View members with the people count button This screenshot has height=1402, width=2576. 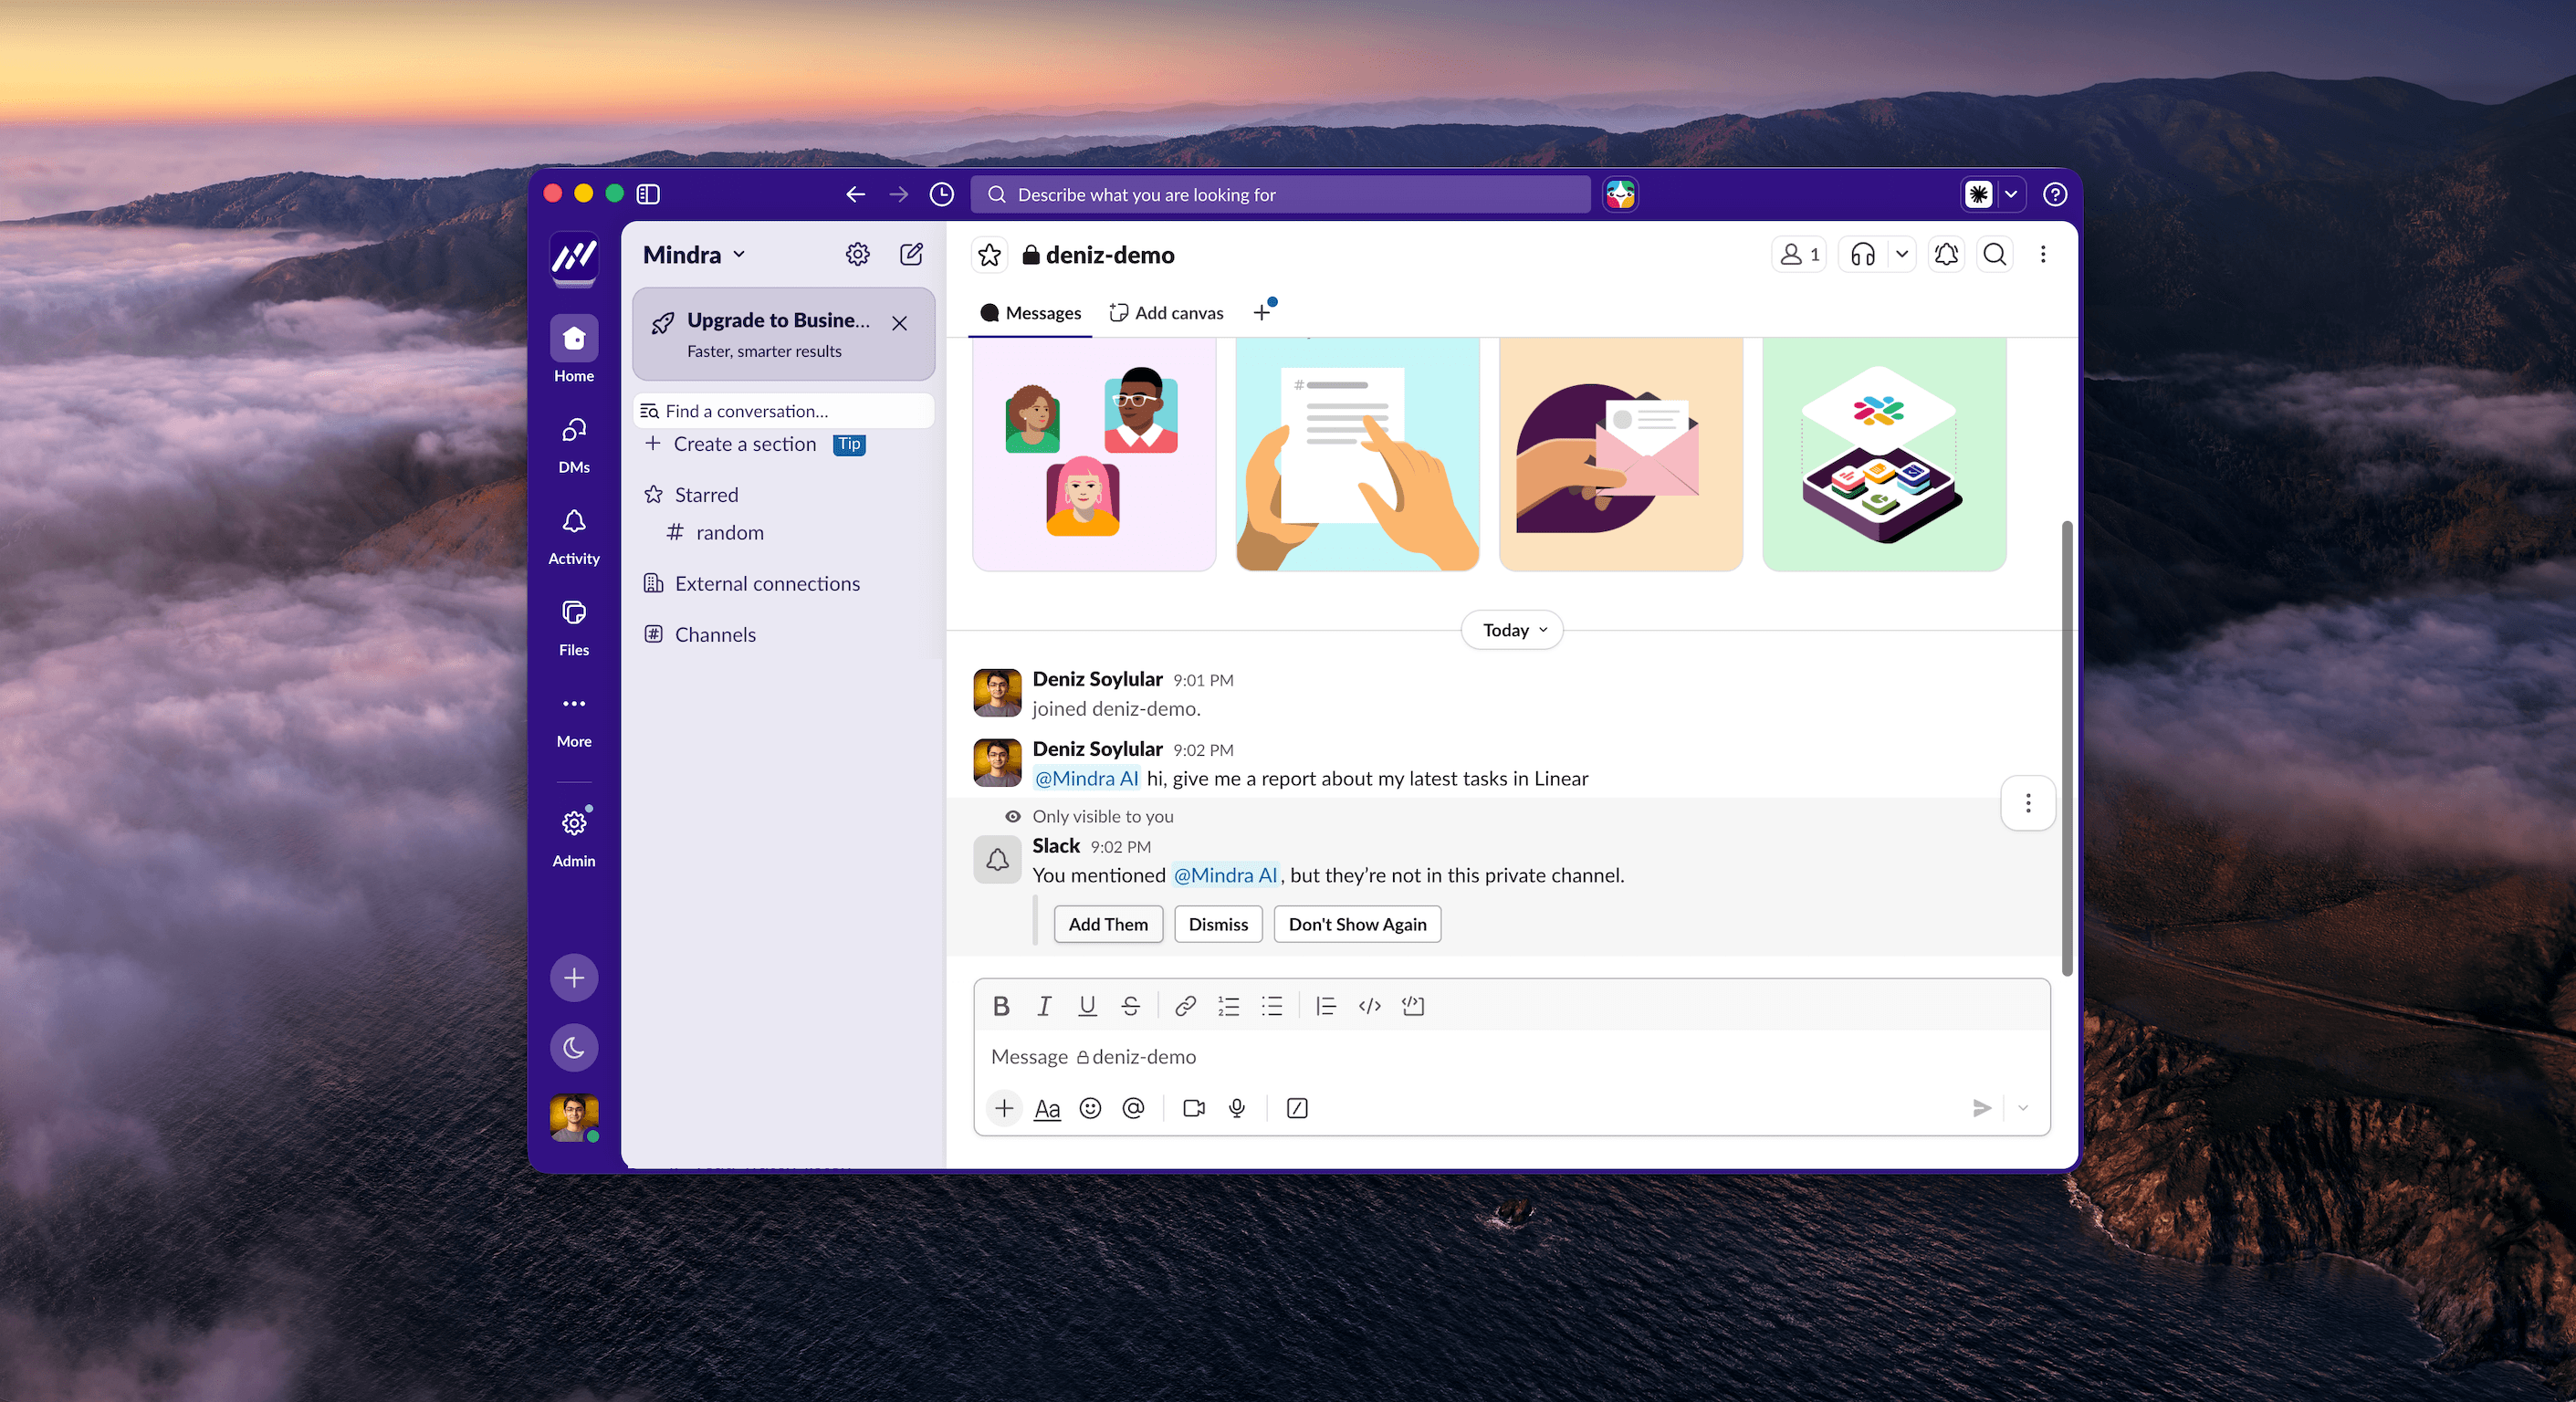tap(1799, 255)
